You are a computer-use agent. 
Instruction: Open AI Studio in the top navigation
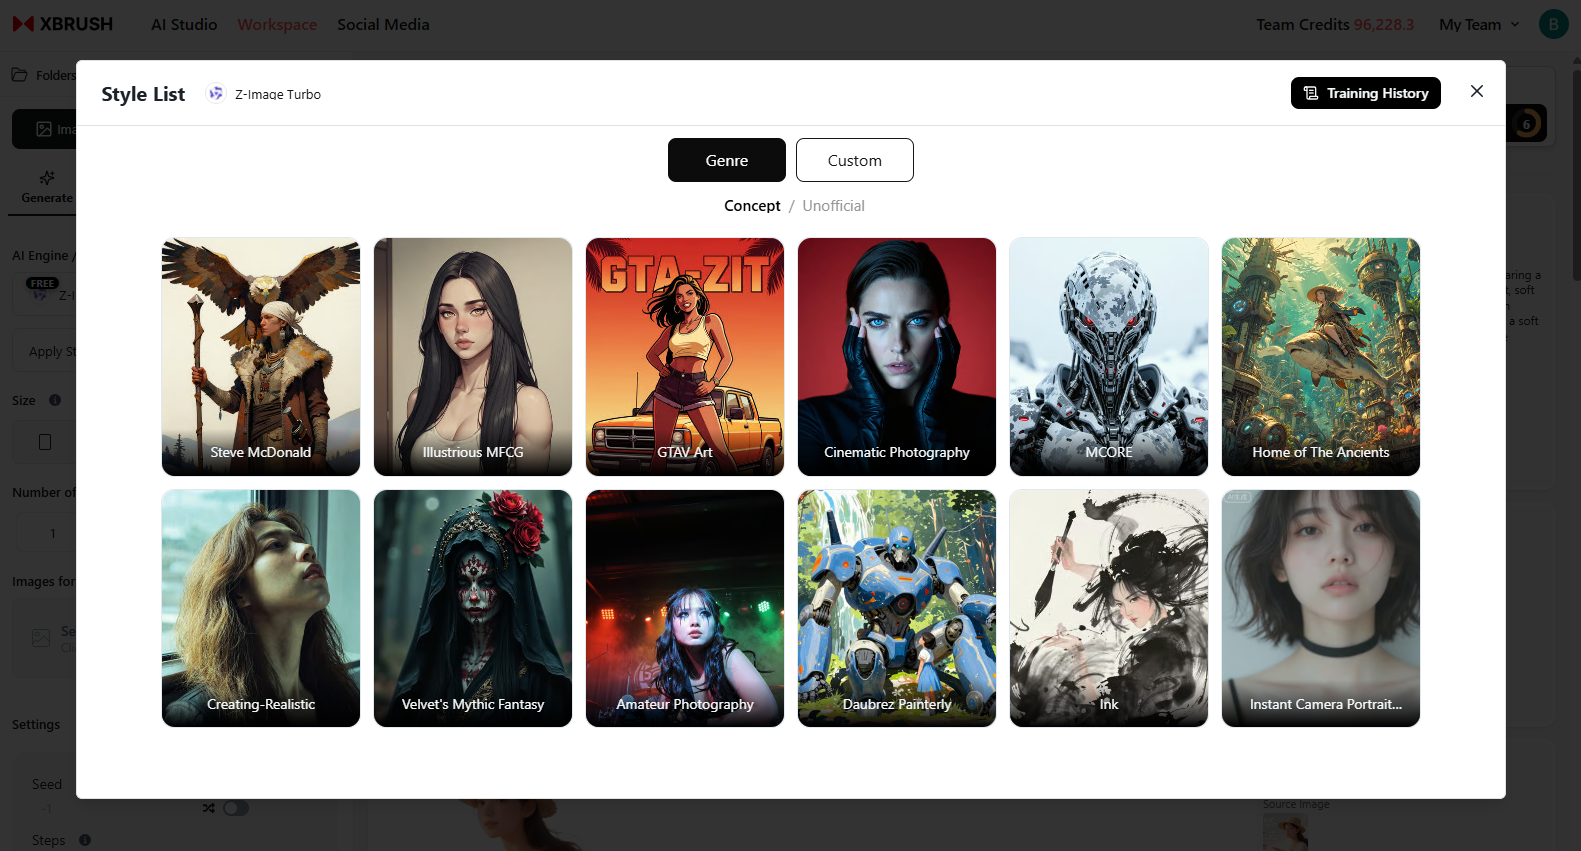(184, 24)
